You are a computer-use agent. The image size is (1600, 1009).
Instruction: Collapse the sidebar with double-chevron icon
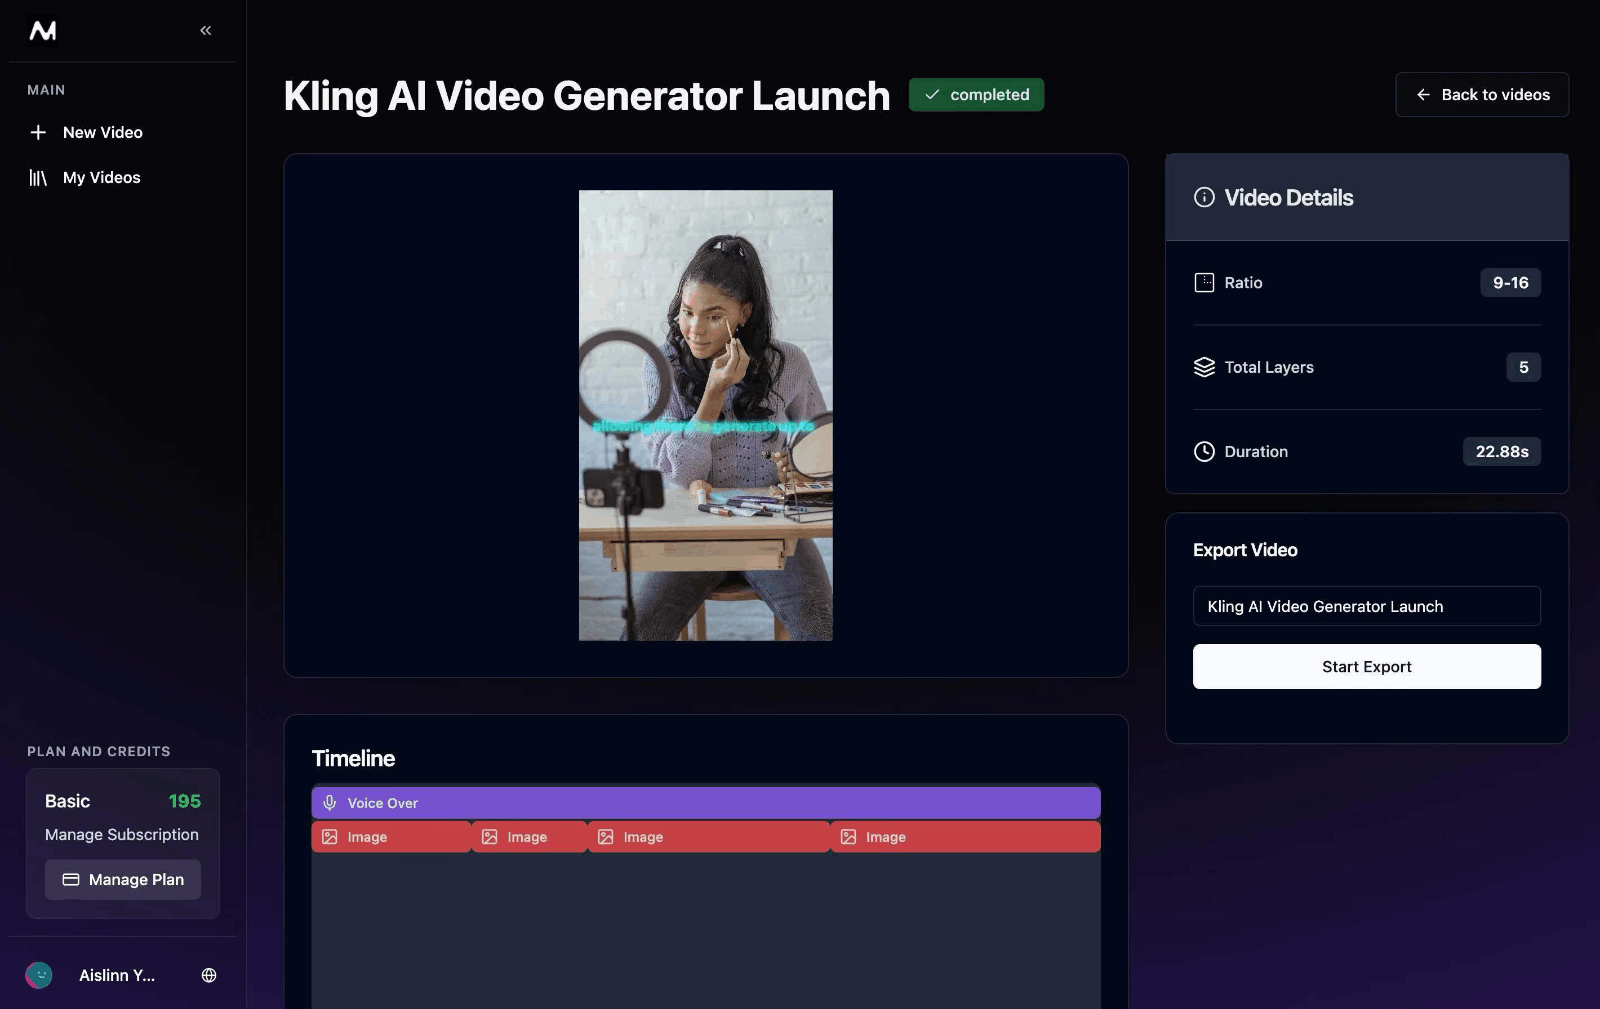coord(206,31)
